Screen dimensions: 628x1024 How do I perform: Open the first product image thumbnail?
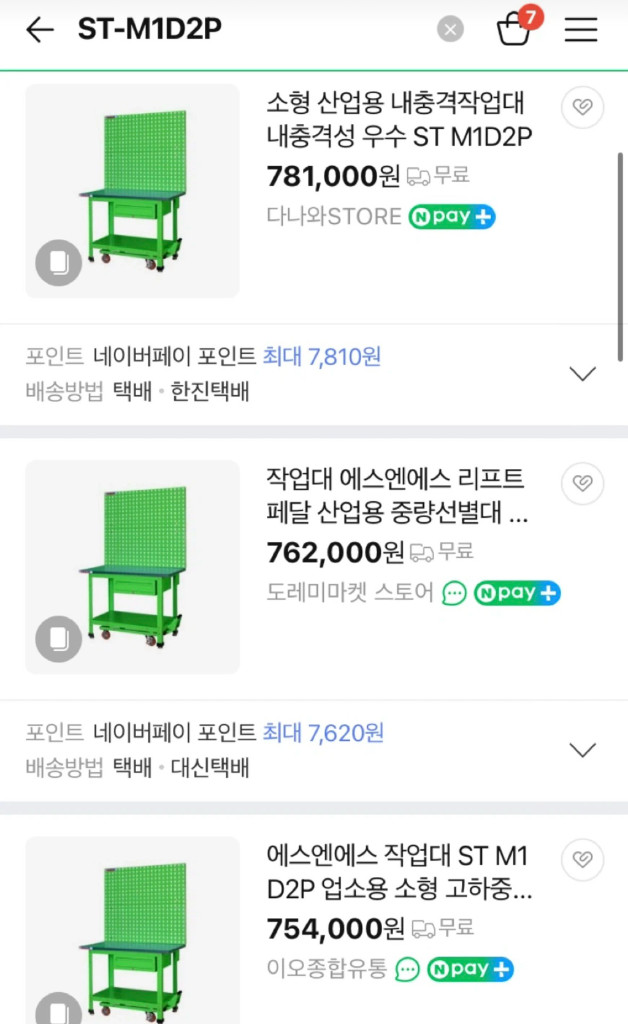pyautogui.click(x=131, y=190)
